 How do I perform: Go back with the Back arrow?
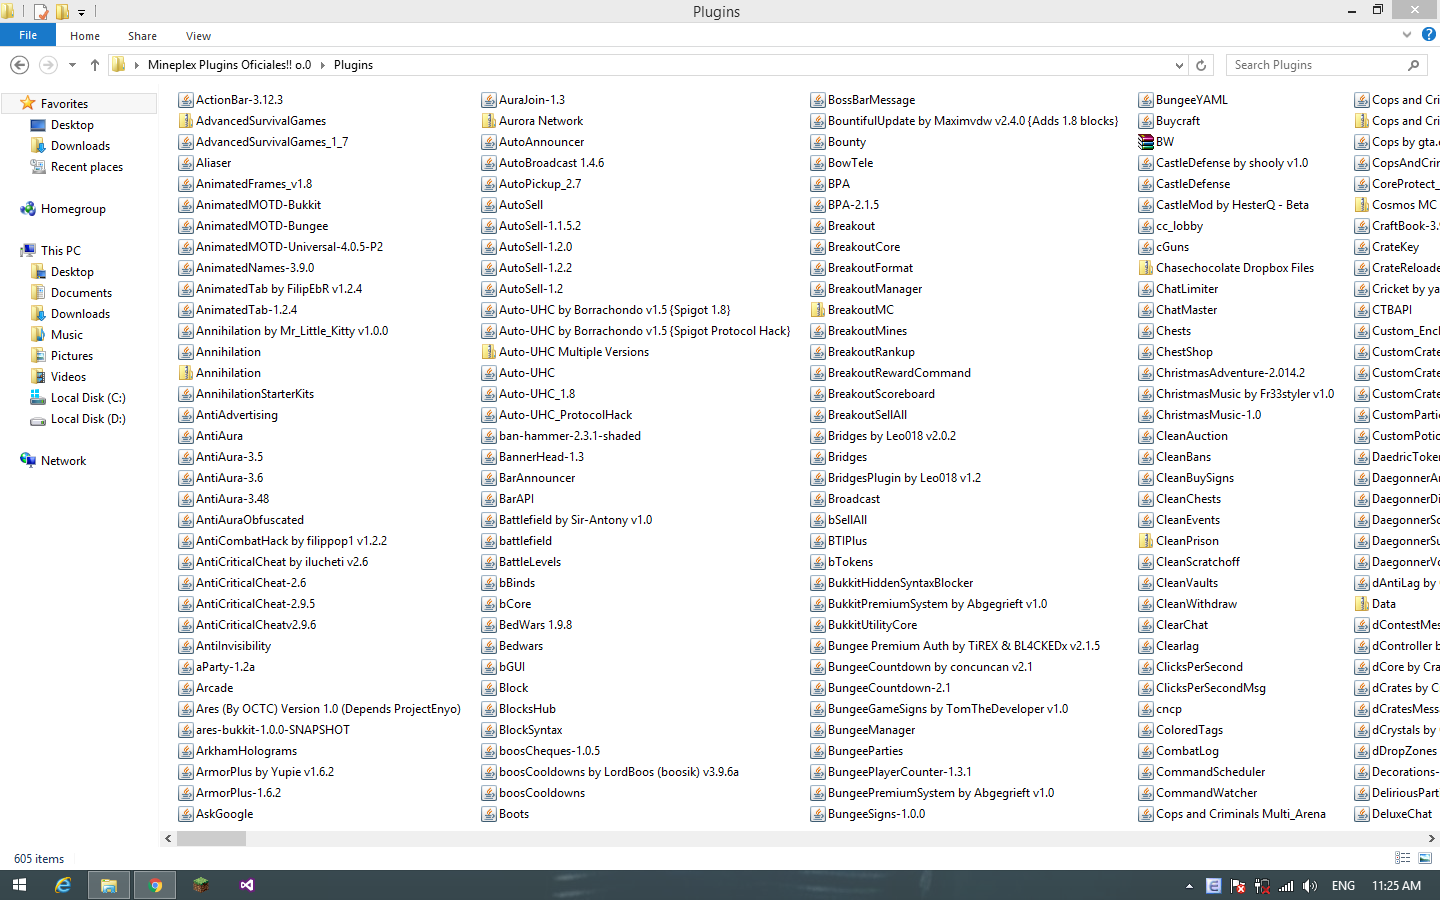coord(19,65)
